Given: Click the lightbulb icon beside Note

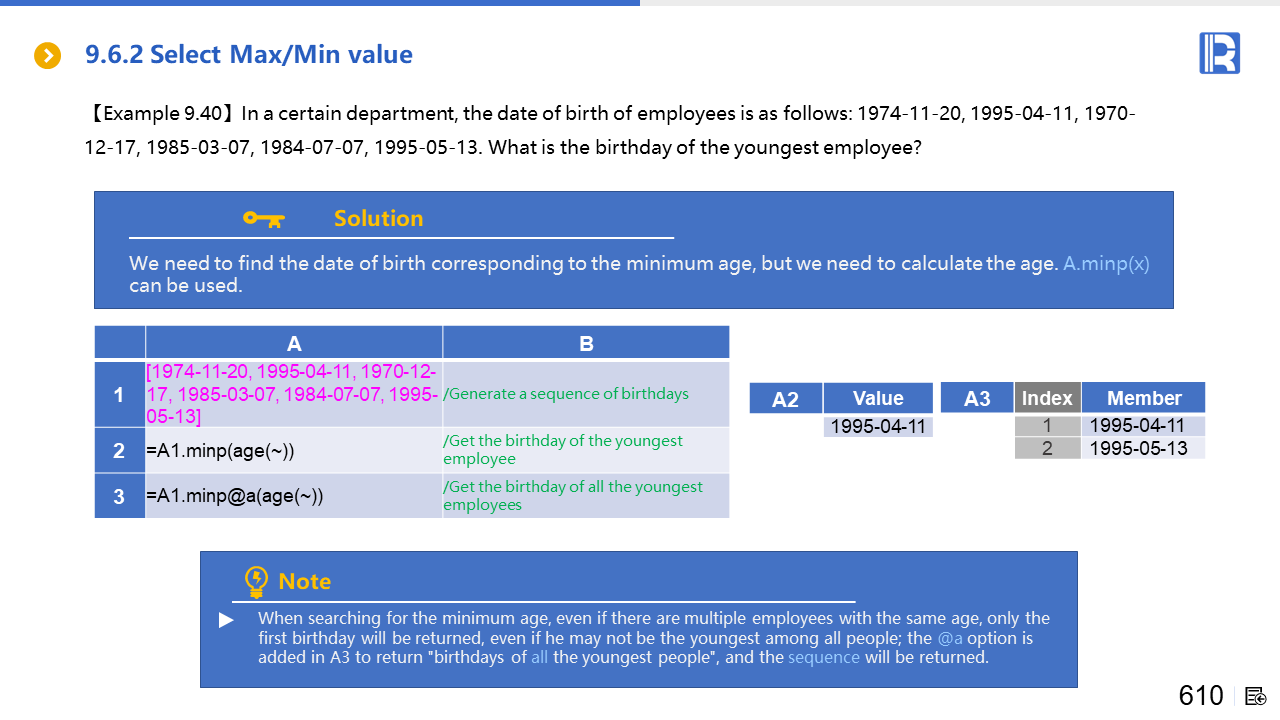Looking at the screenshot, I should tap(256, 581).
